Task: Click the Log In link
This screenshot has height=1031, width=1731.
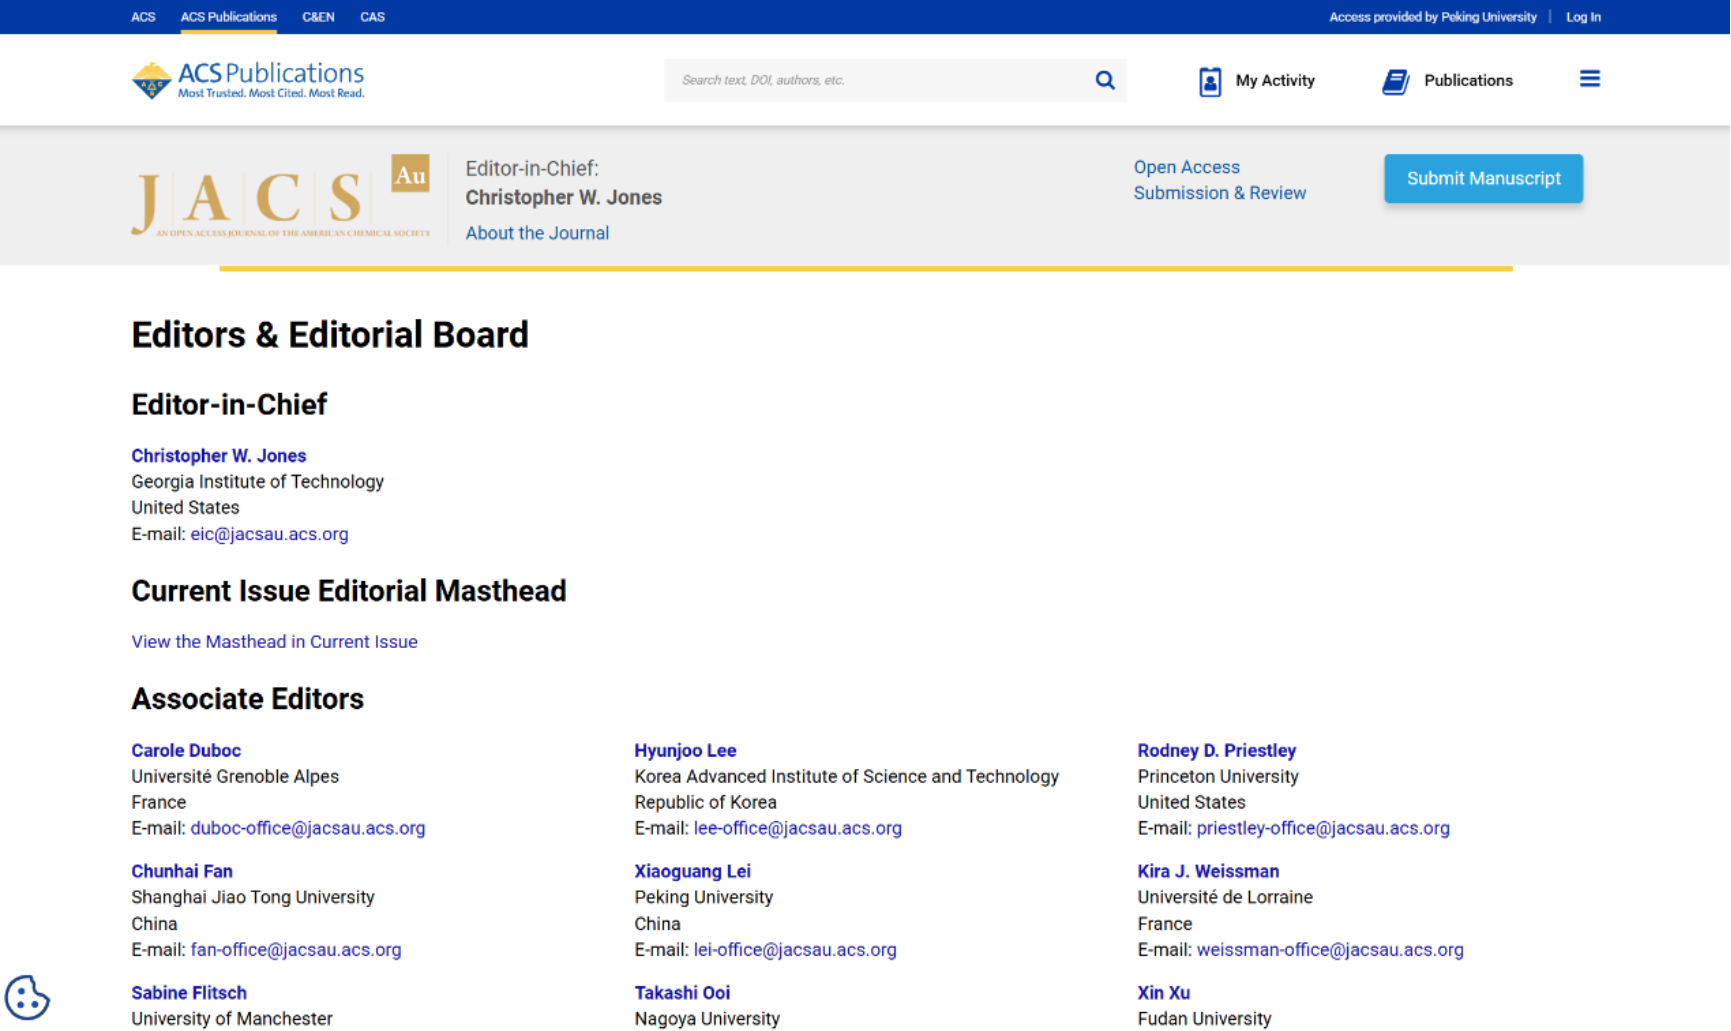Action: tap(1582, 17)
